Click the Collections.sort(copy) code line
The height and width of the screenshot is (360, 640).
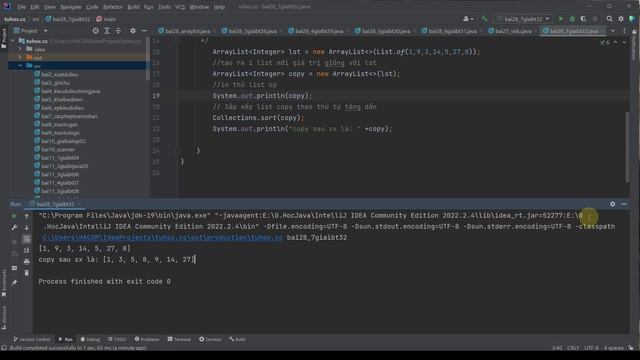click(258, 118)
